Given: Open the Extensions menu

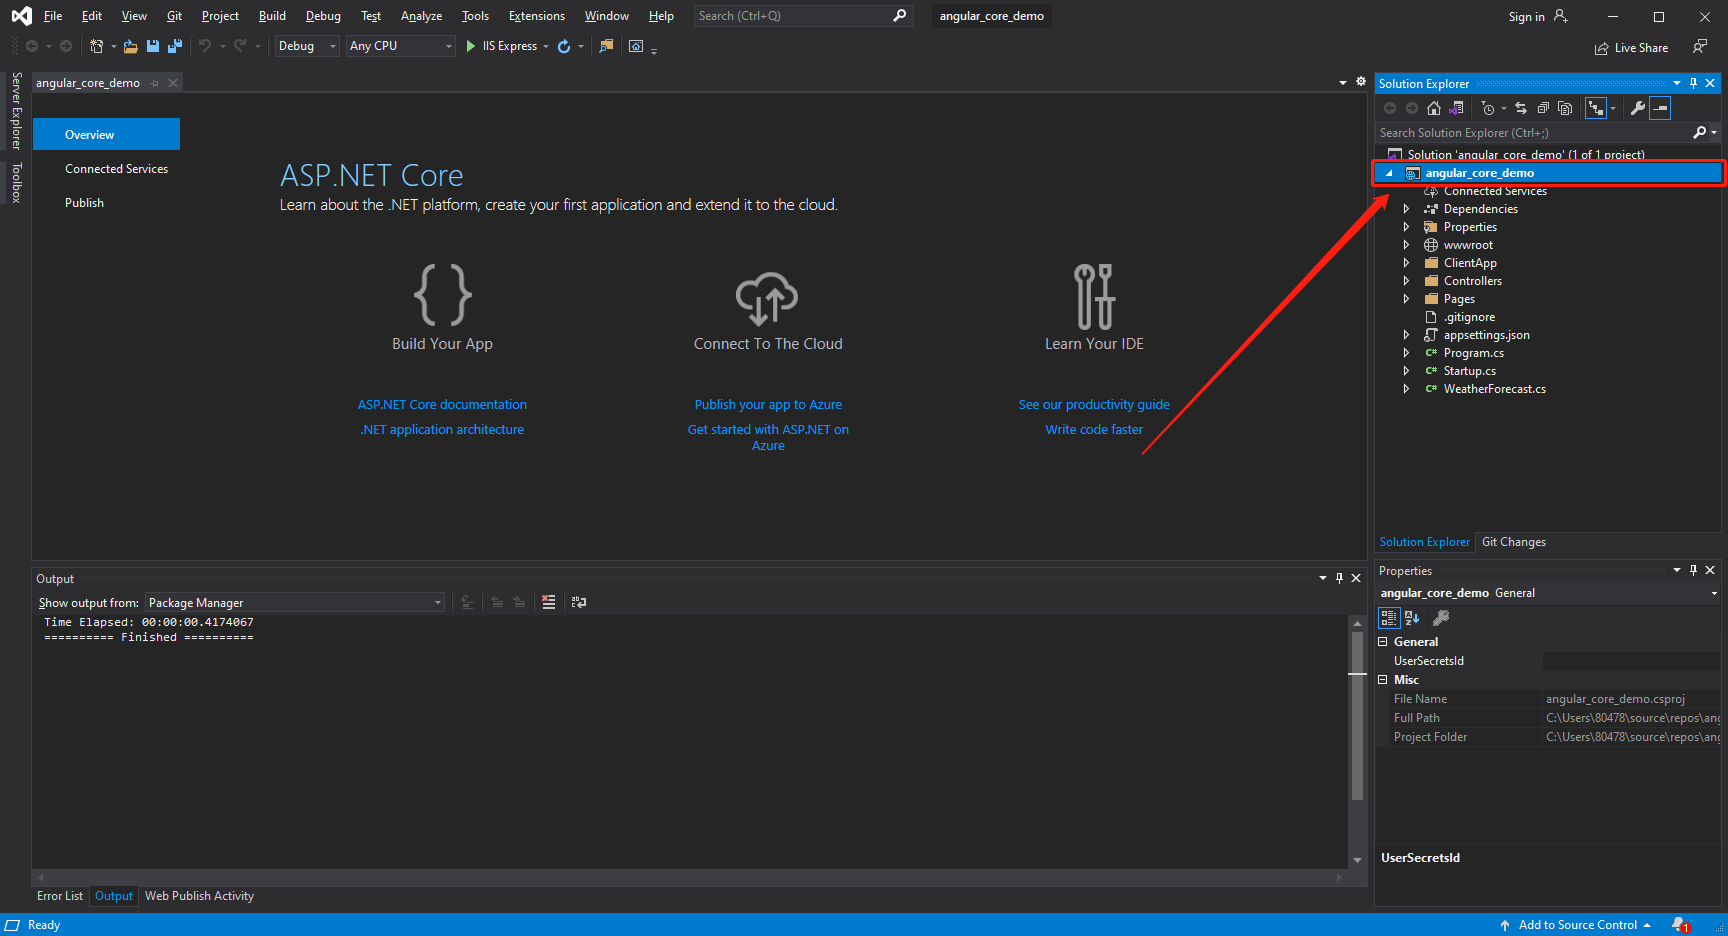Looking at the screenshot, I should pos(536,16).
